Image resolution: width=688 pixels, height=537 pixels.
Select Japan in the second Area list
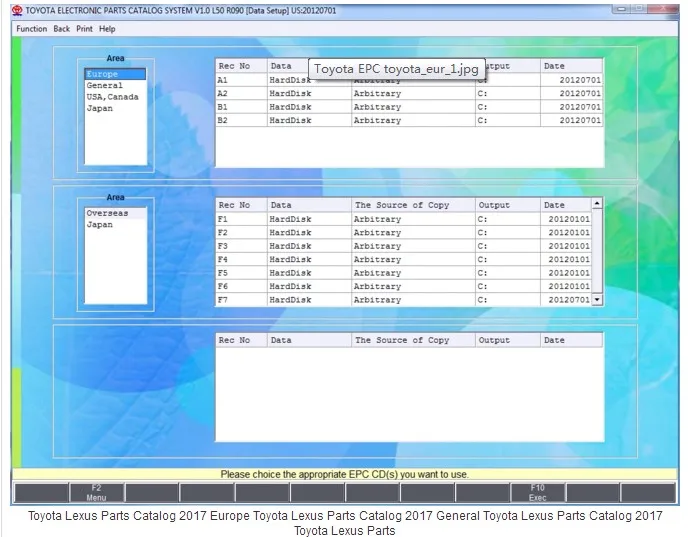point(115,225)
